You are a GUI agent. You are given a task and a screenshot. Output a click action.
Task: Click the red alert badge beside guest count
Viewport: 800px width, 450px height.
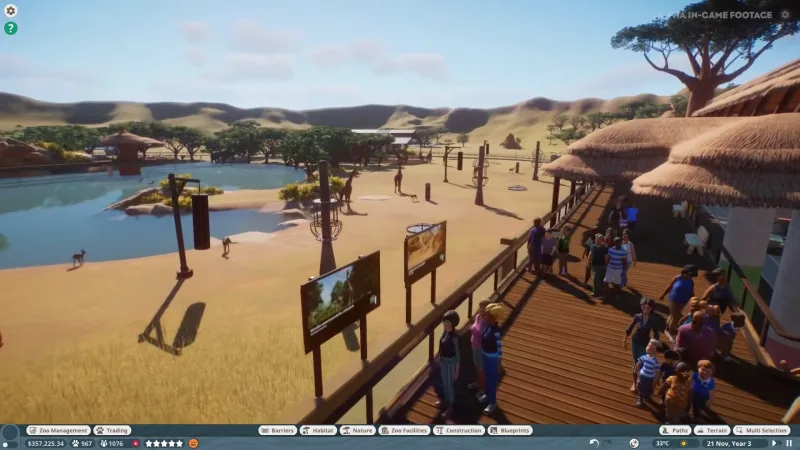pos(135,443)
